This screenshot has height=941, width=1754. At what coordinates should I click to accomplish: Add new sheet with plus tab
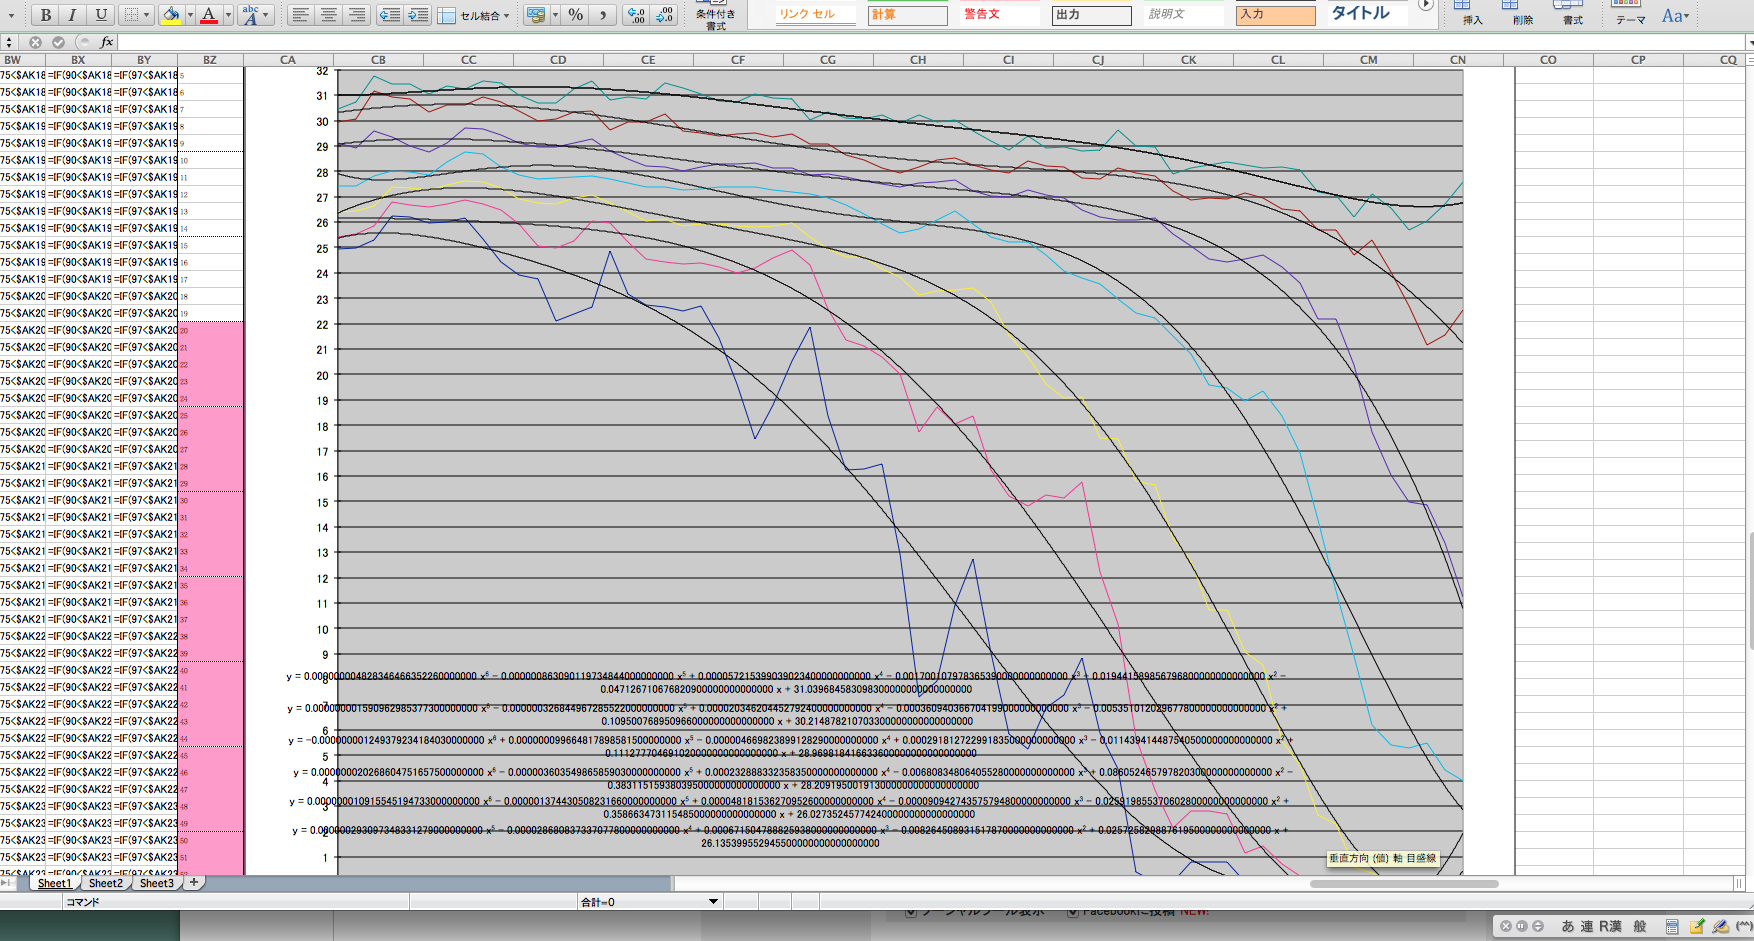tap(194, 882)
